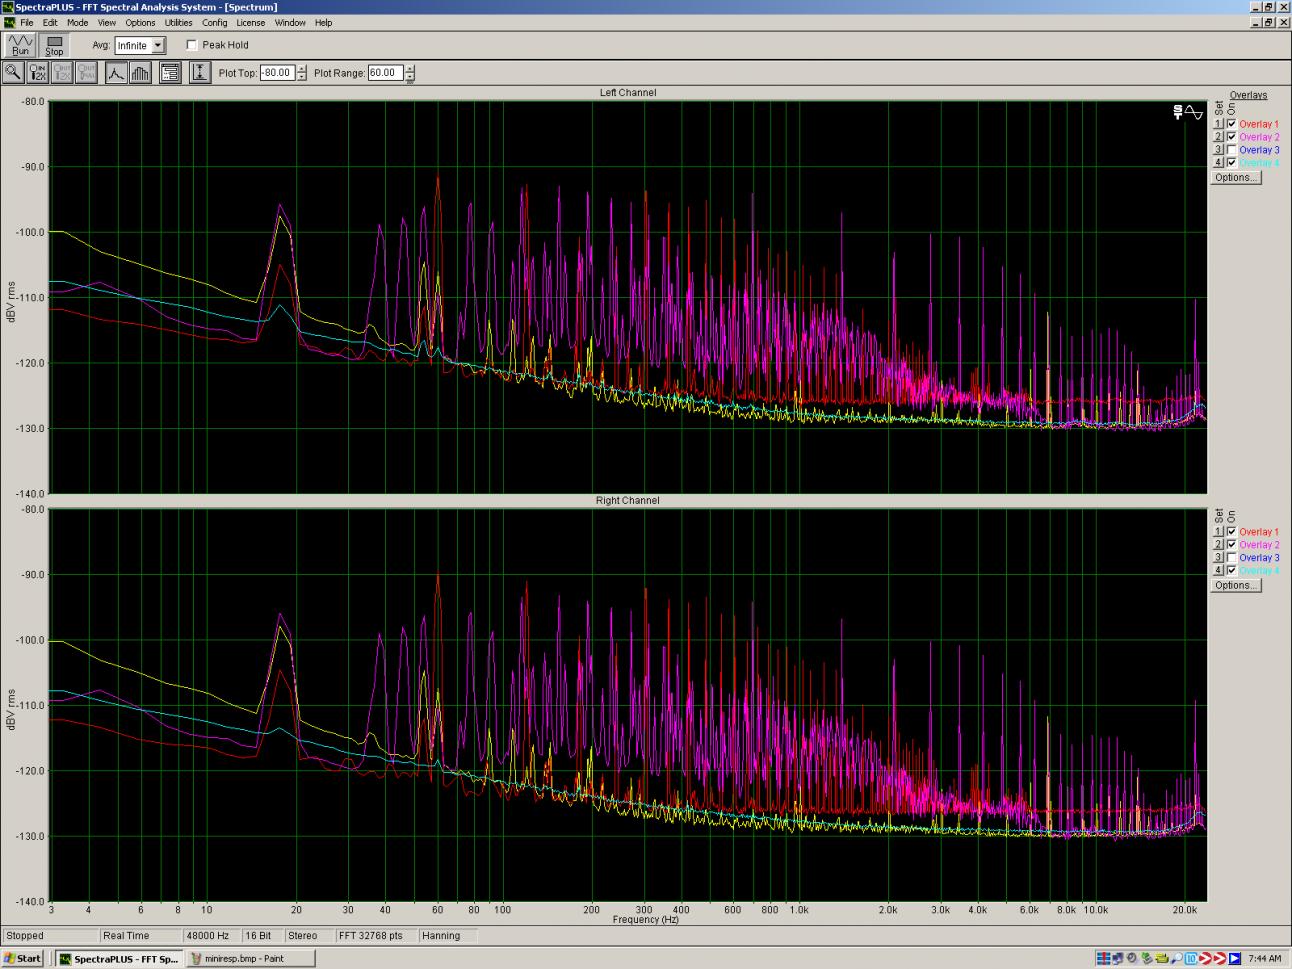The height and width of the screenshot is (969, 1292).
Task: Uncheck Overlay 4 in Right Channel panel
Action: pos(1232,571)
